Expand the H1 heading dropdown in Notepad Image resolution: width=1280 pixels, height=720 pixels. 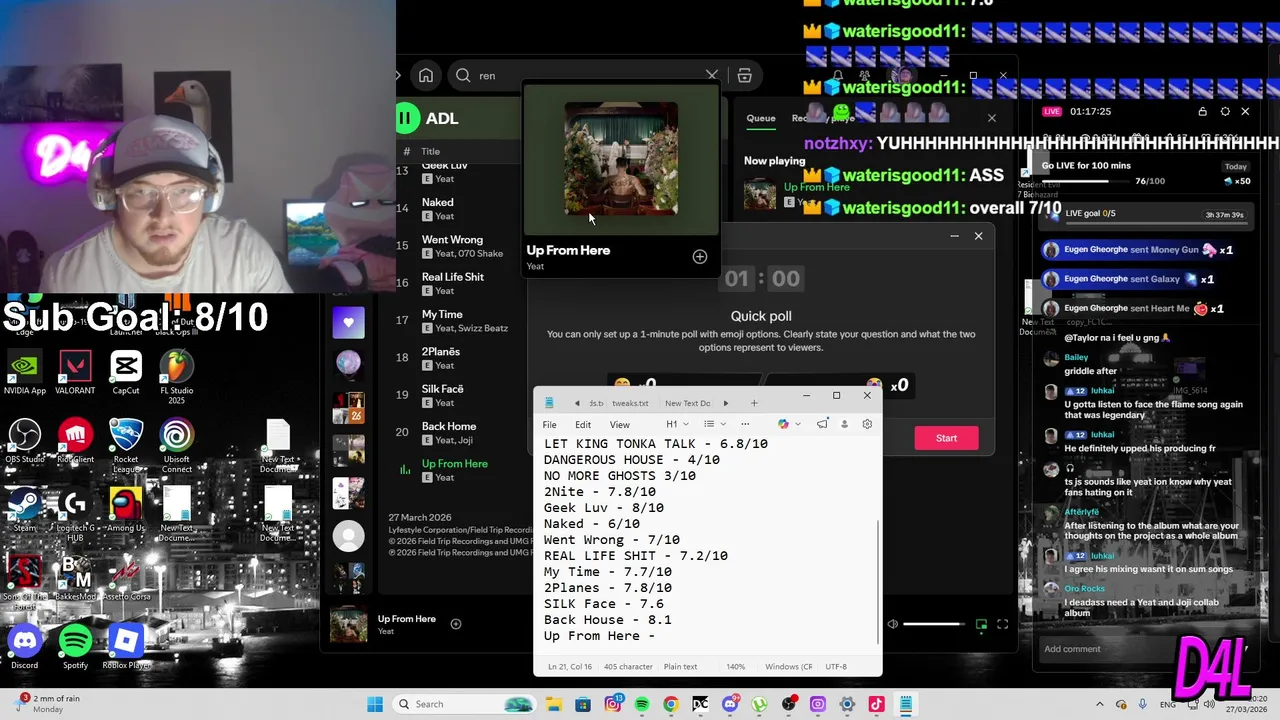tap(677, 424)
